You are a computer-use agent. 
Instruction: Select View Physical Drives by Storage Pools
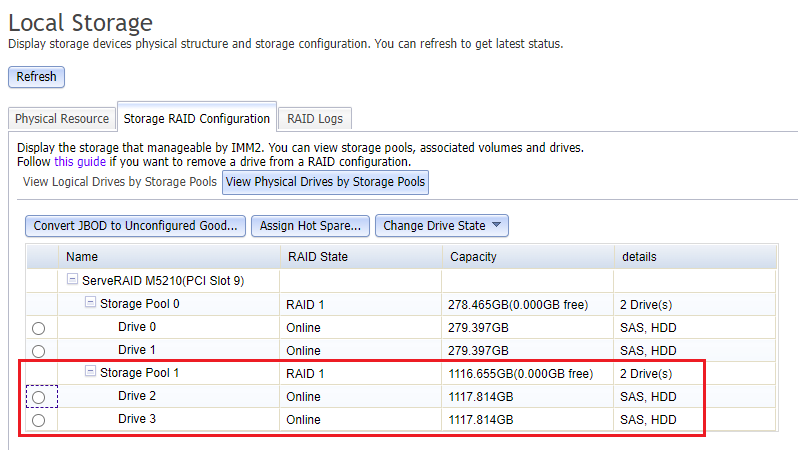[x=326, y=182]
